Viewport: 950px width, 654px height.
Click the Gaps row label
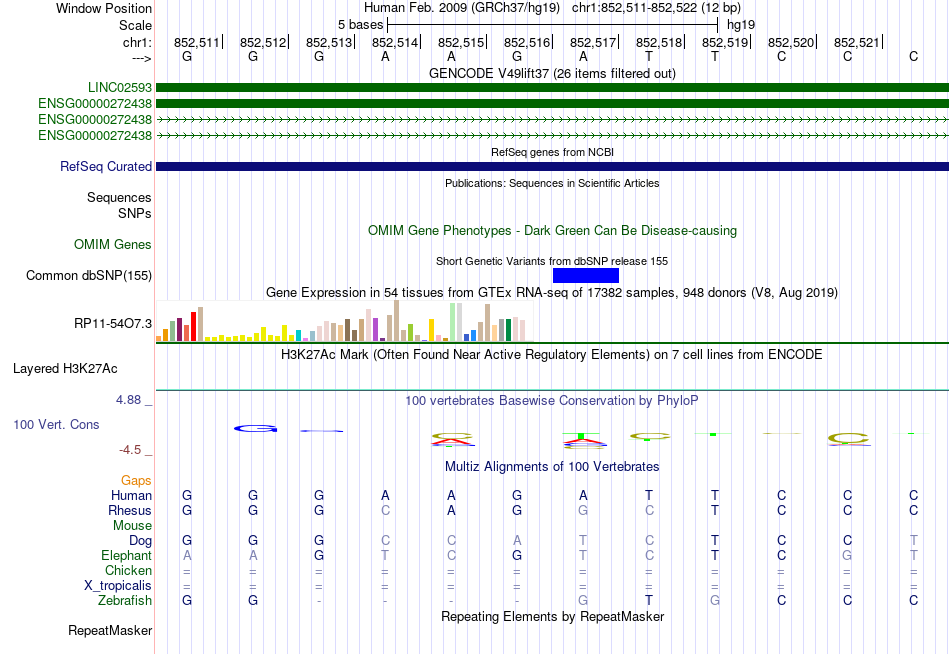point(136,481)
